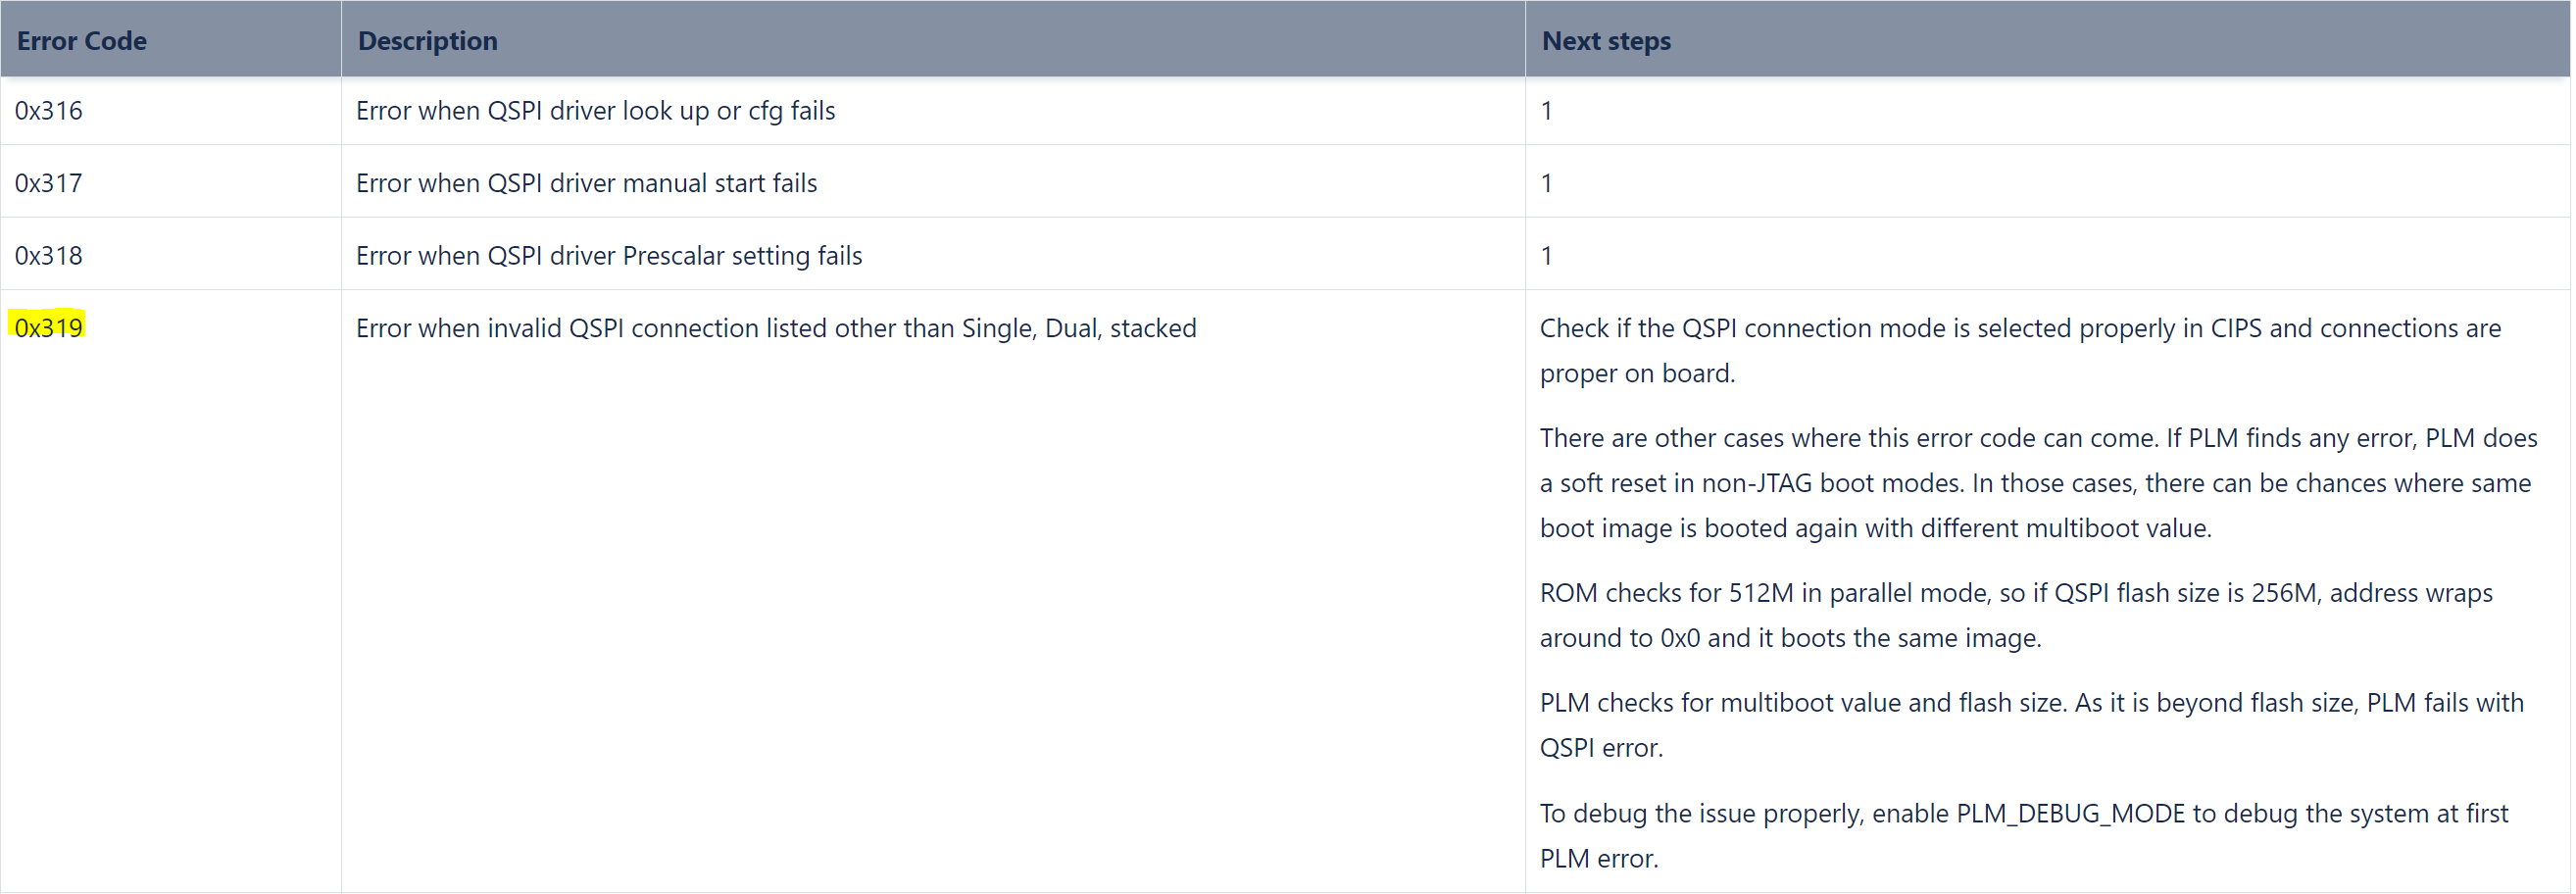2576x894 pixels.
Task: Click the Description column header
Action: click(427, 41)
